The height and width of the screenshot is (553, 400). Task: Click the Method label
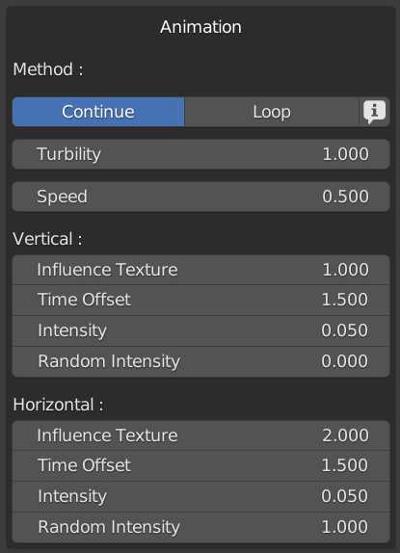coord(48,69)
